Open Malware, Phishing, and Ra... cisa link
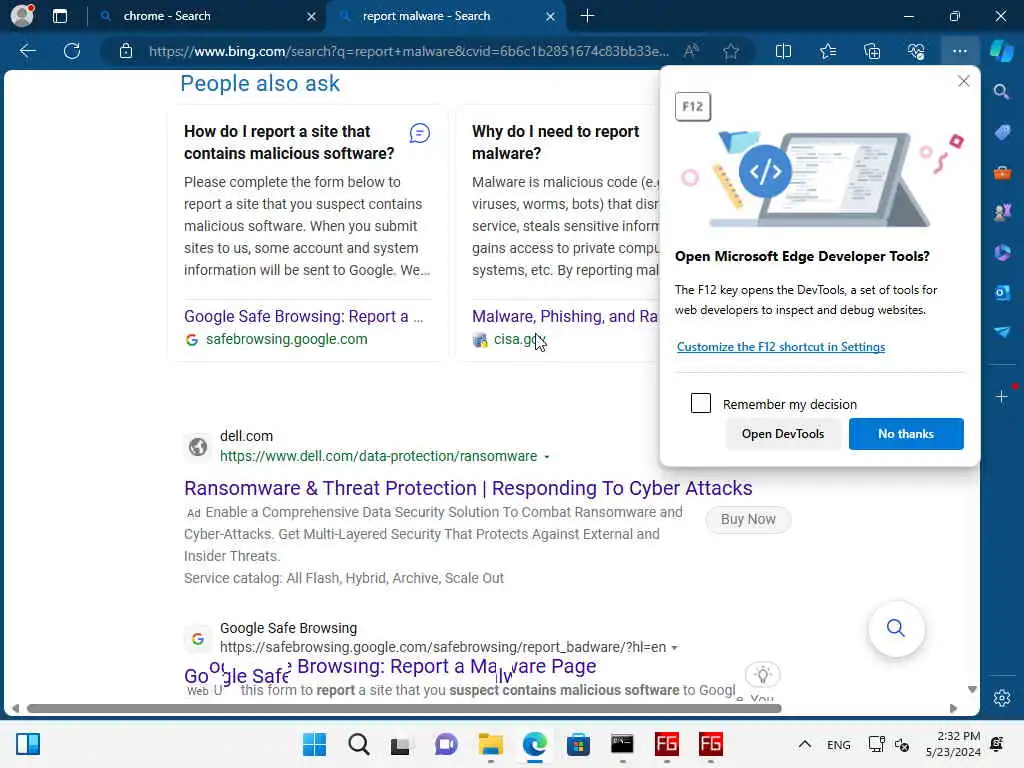 click(564, 316)
